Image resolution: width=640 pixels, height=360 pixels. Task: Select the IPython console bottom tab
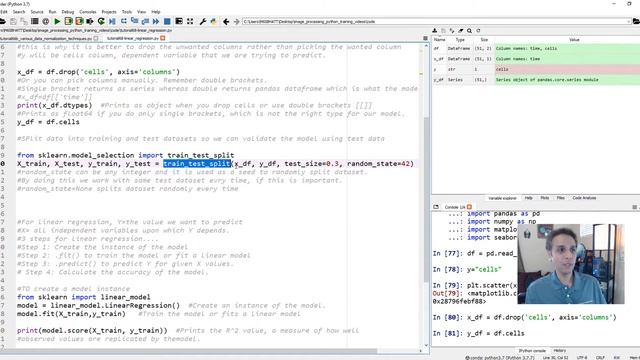(532, 351)
